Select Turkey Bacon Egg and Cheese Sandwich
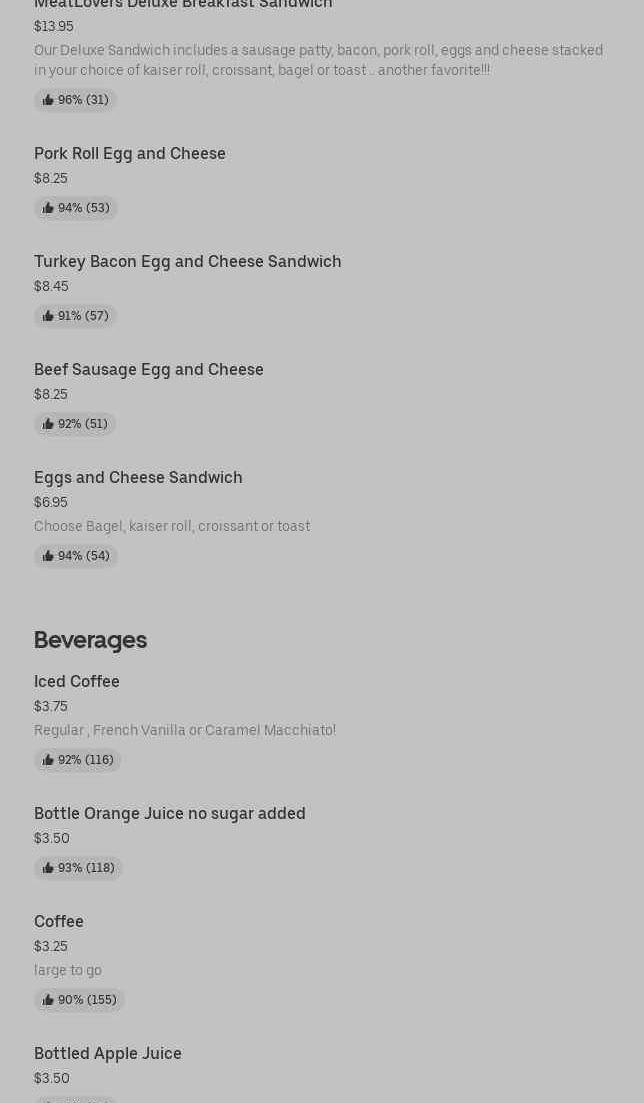The width and height of the screenshot is (644, 1103). coord(188,261)
